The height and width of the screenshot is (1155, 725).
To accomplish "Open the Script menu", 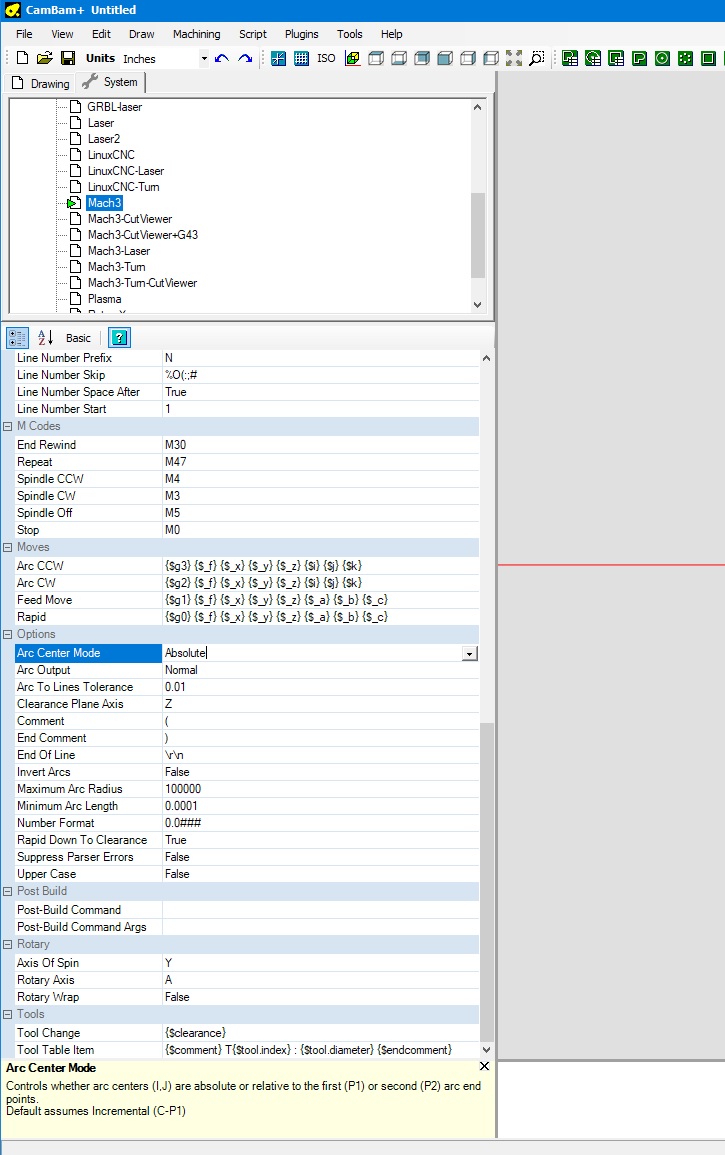I will pyautogui.click(x=253, y=34).
